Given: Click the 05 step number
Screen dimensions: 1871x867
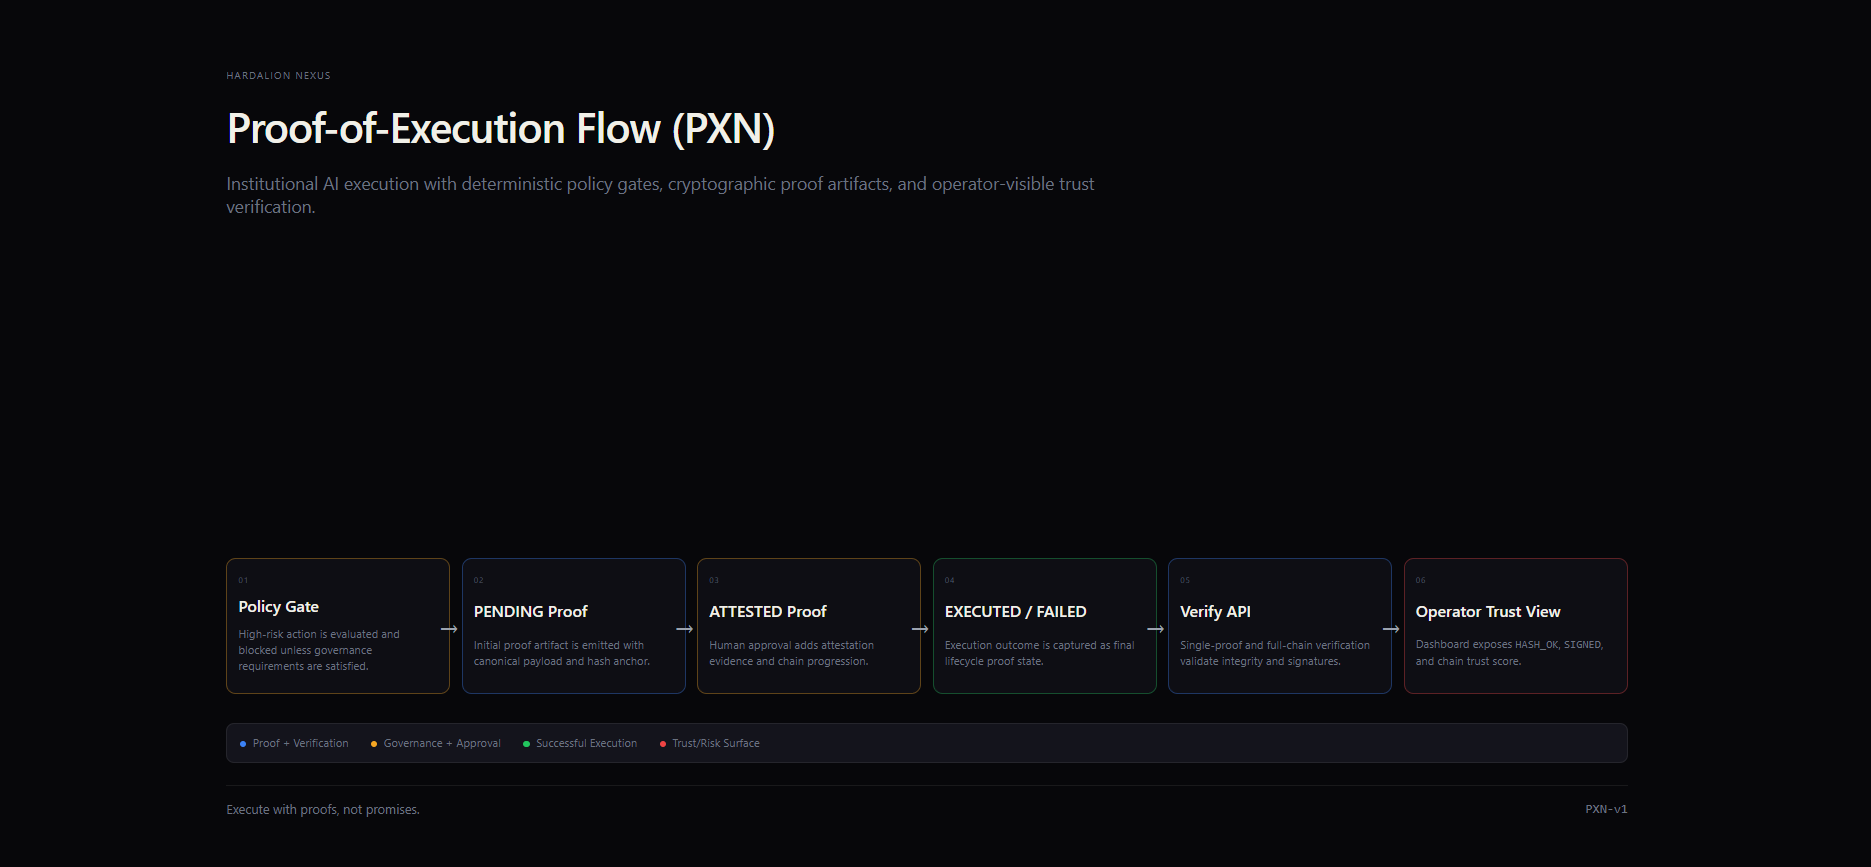Looking at the screenshot, I should [1185, 580].
